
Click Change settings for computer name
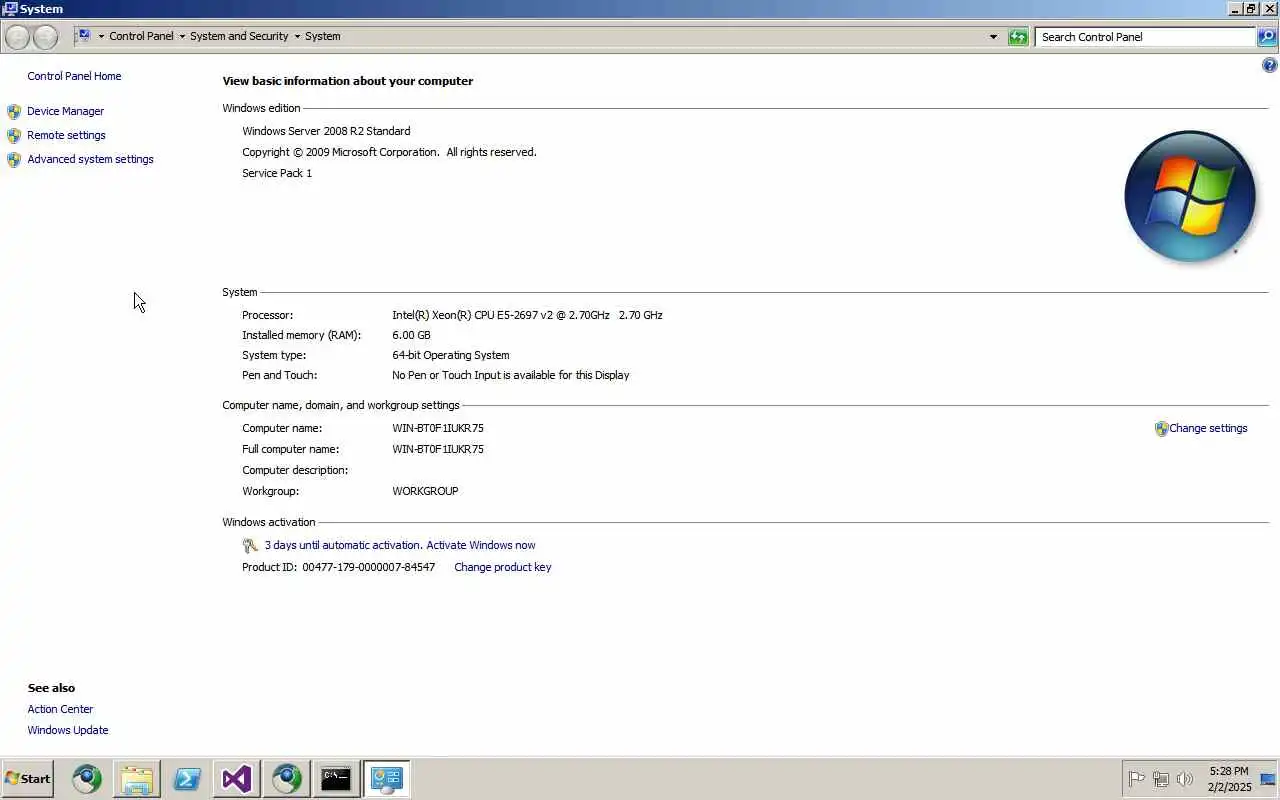[x=1208, y=428]
